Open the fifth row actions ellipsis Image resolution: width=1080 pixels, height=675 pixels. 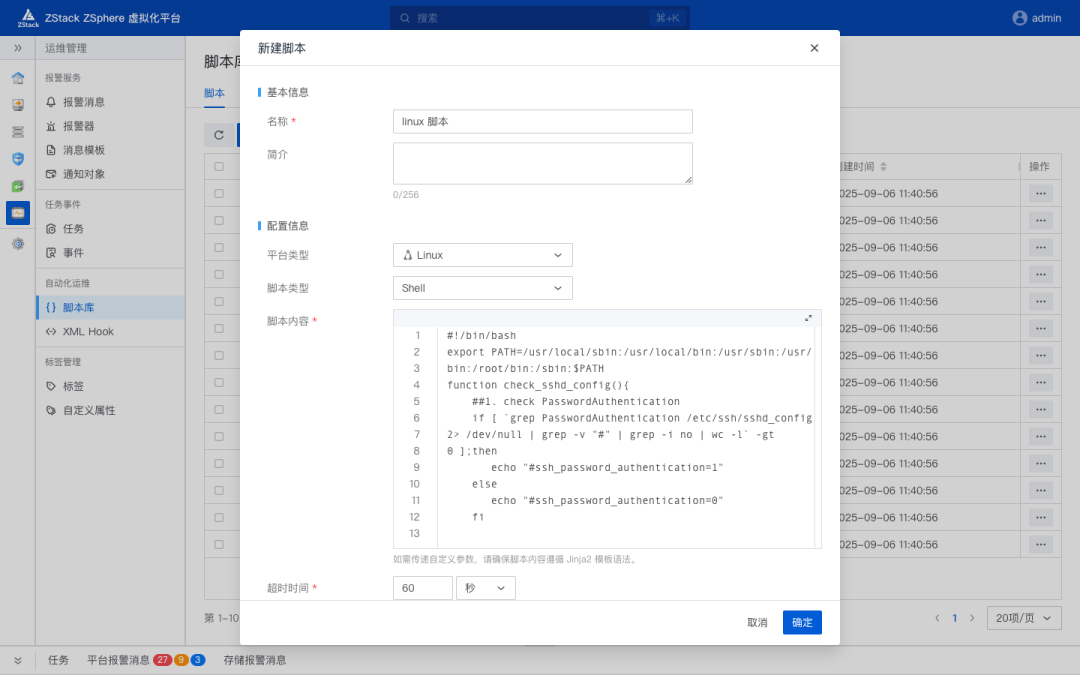1041,302
